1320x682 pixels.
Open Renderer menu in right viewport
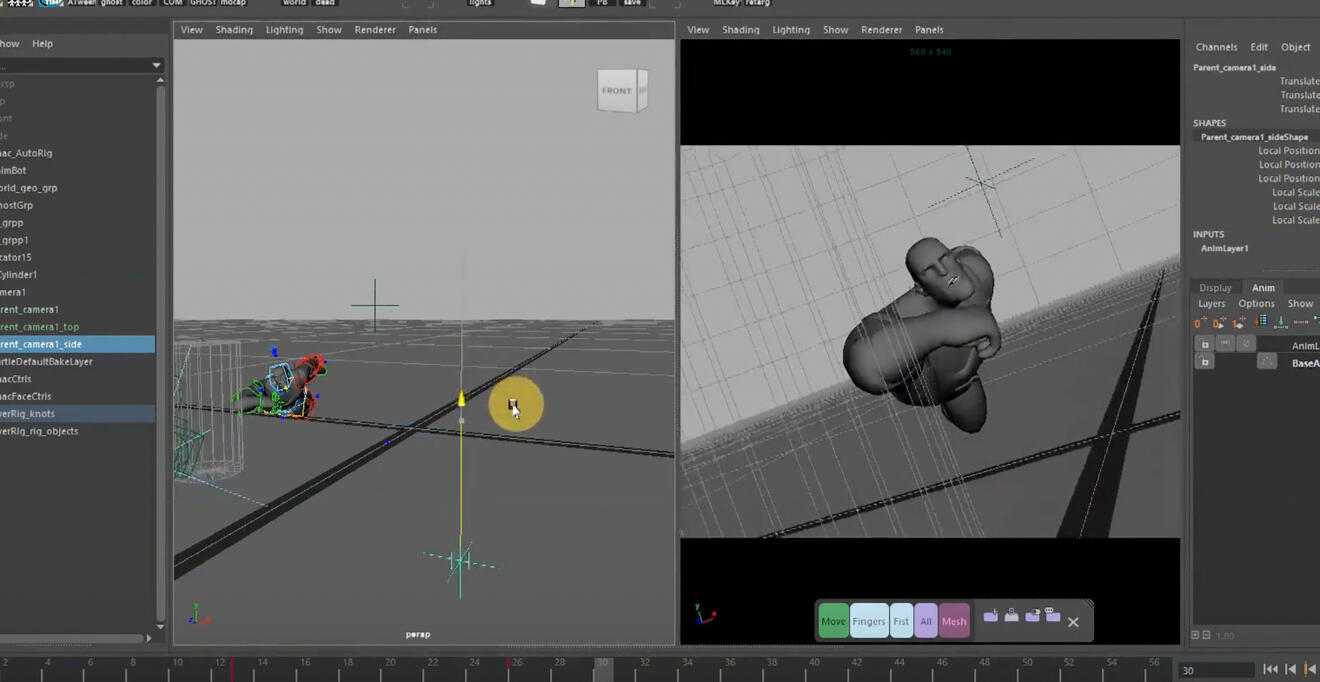pyautogui.click(x=881, y=30)
